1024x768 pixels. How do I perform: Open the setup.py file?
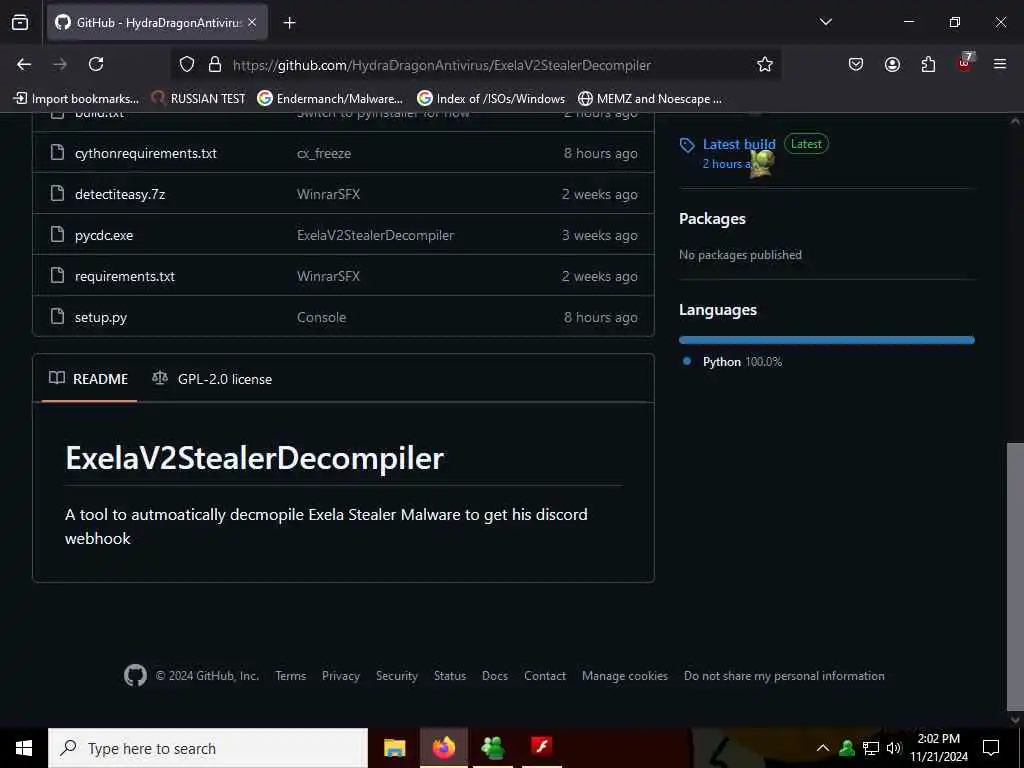101,317
